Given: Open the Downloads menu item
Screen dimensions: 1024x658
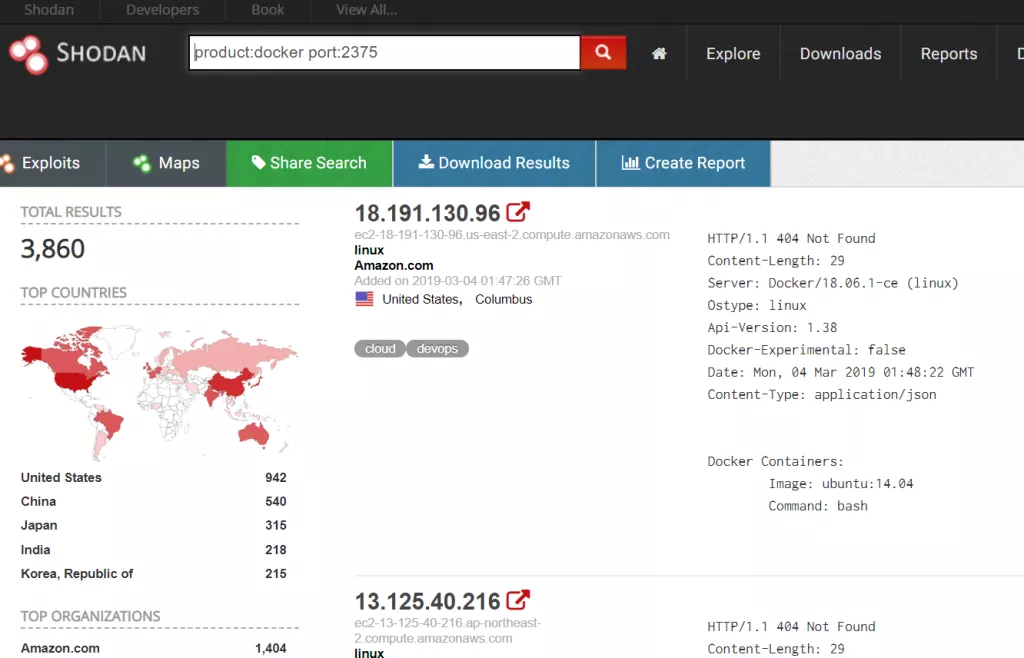Looking at the screenshot, I should click(x=840, y=54).
